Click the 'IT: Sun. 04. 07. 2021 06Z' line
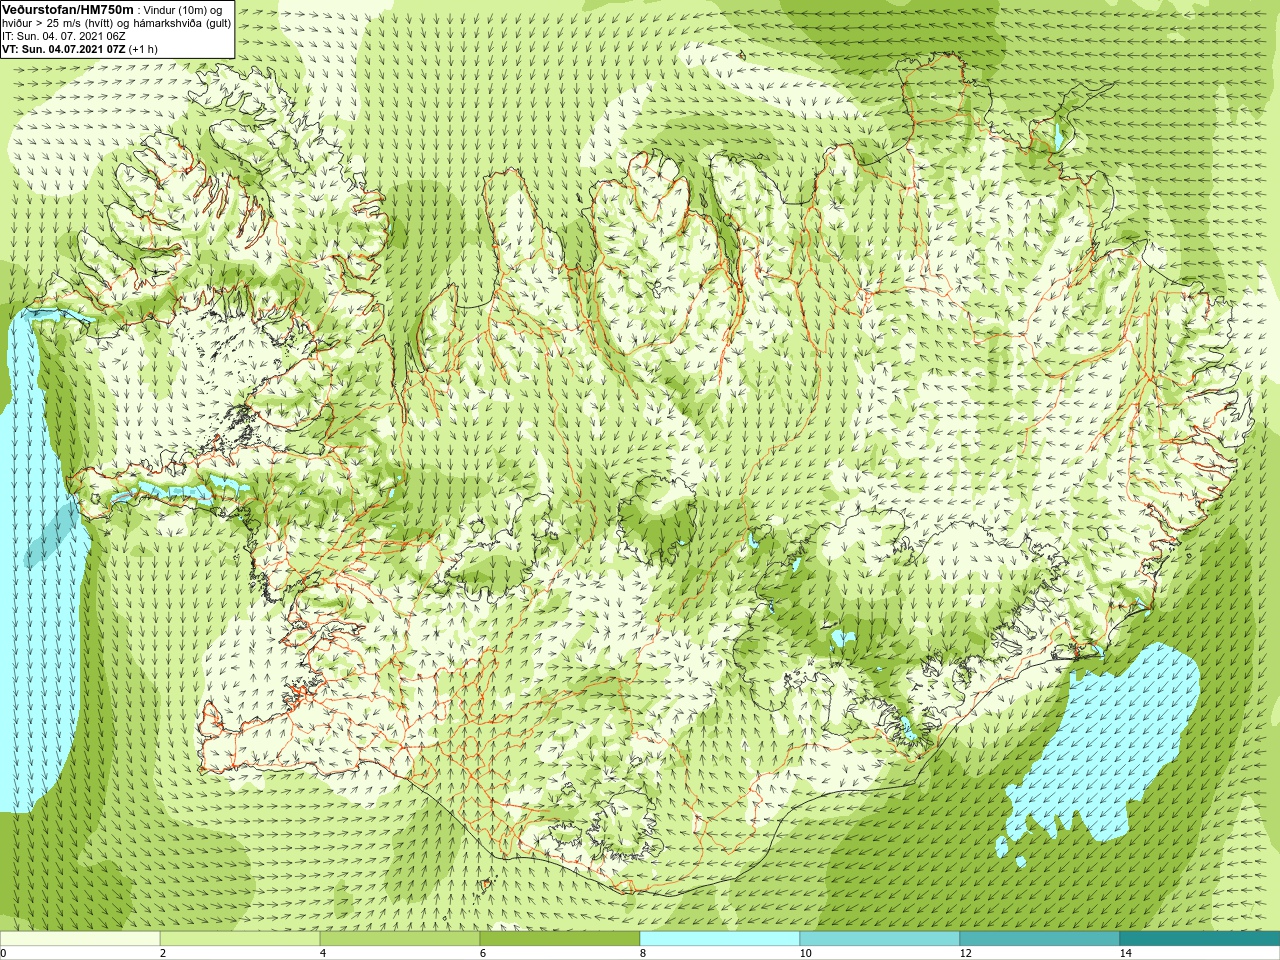 click(64, 36)
